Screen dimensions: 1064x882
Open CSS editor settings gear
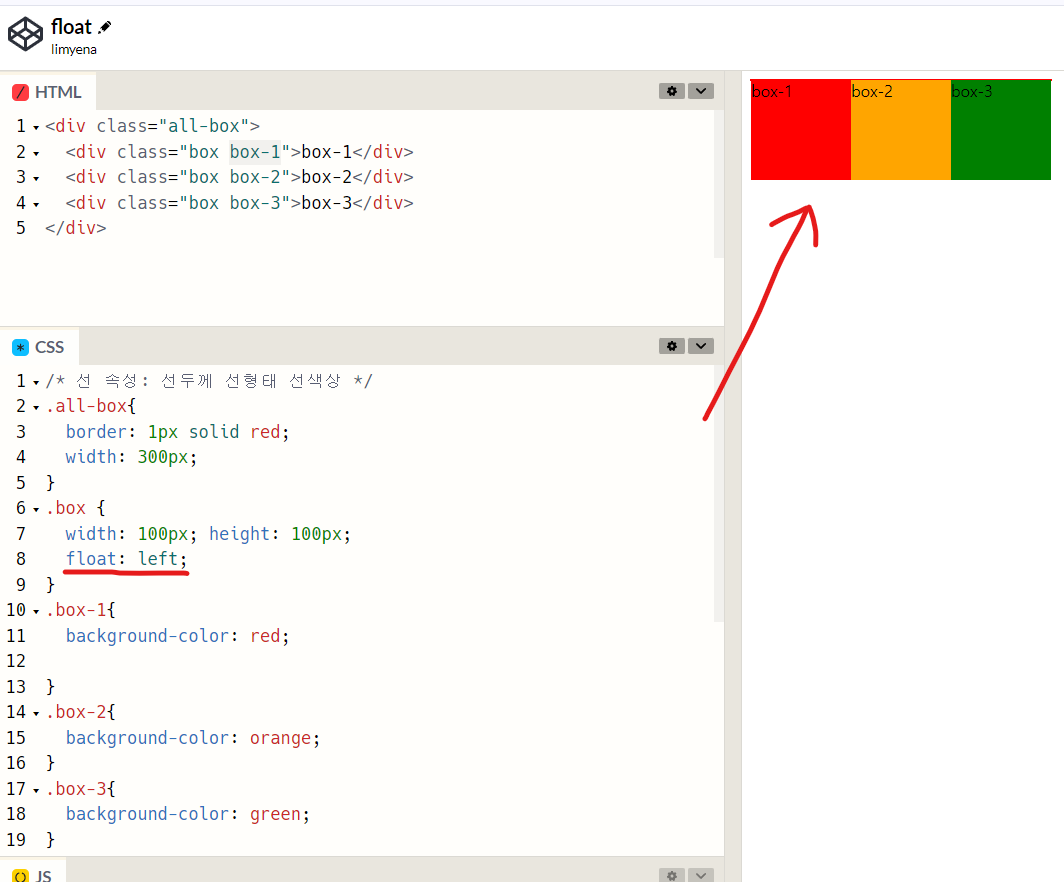pyautogui.click(x=672, y=346)
